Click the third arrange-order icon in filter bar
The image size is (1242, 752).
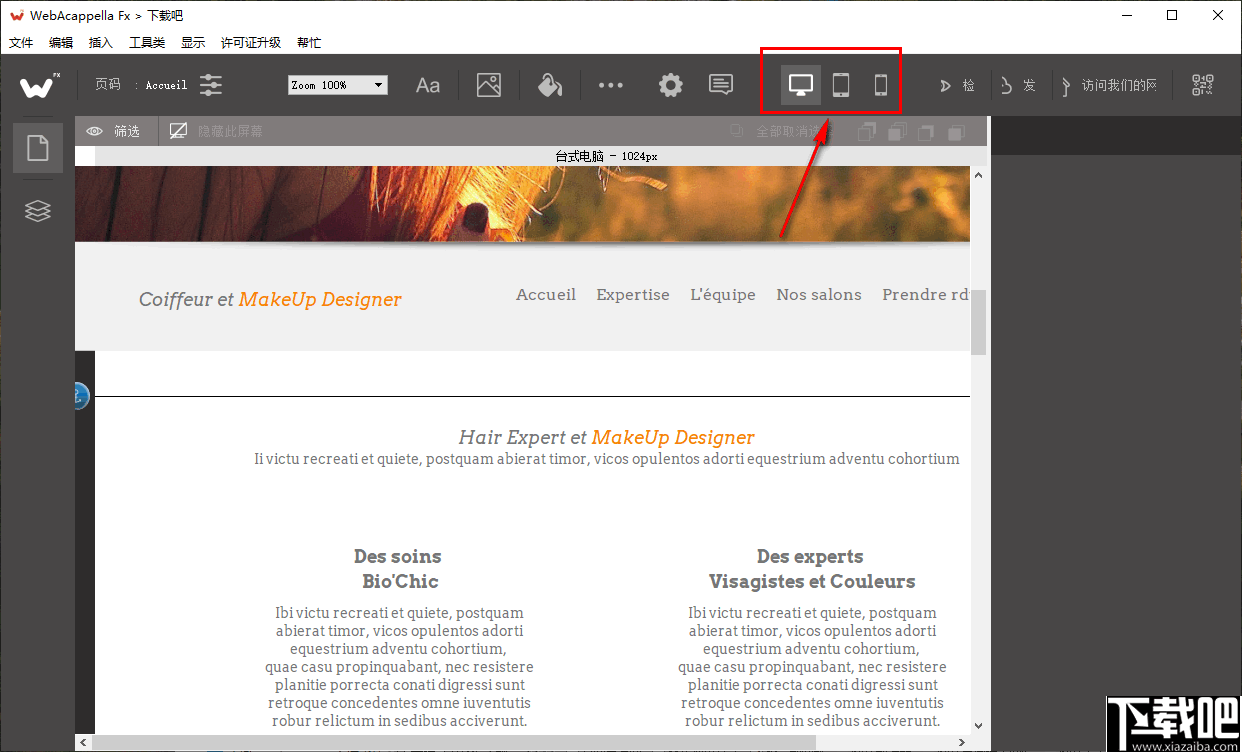927,131
